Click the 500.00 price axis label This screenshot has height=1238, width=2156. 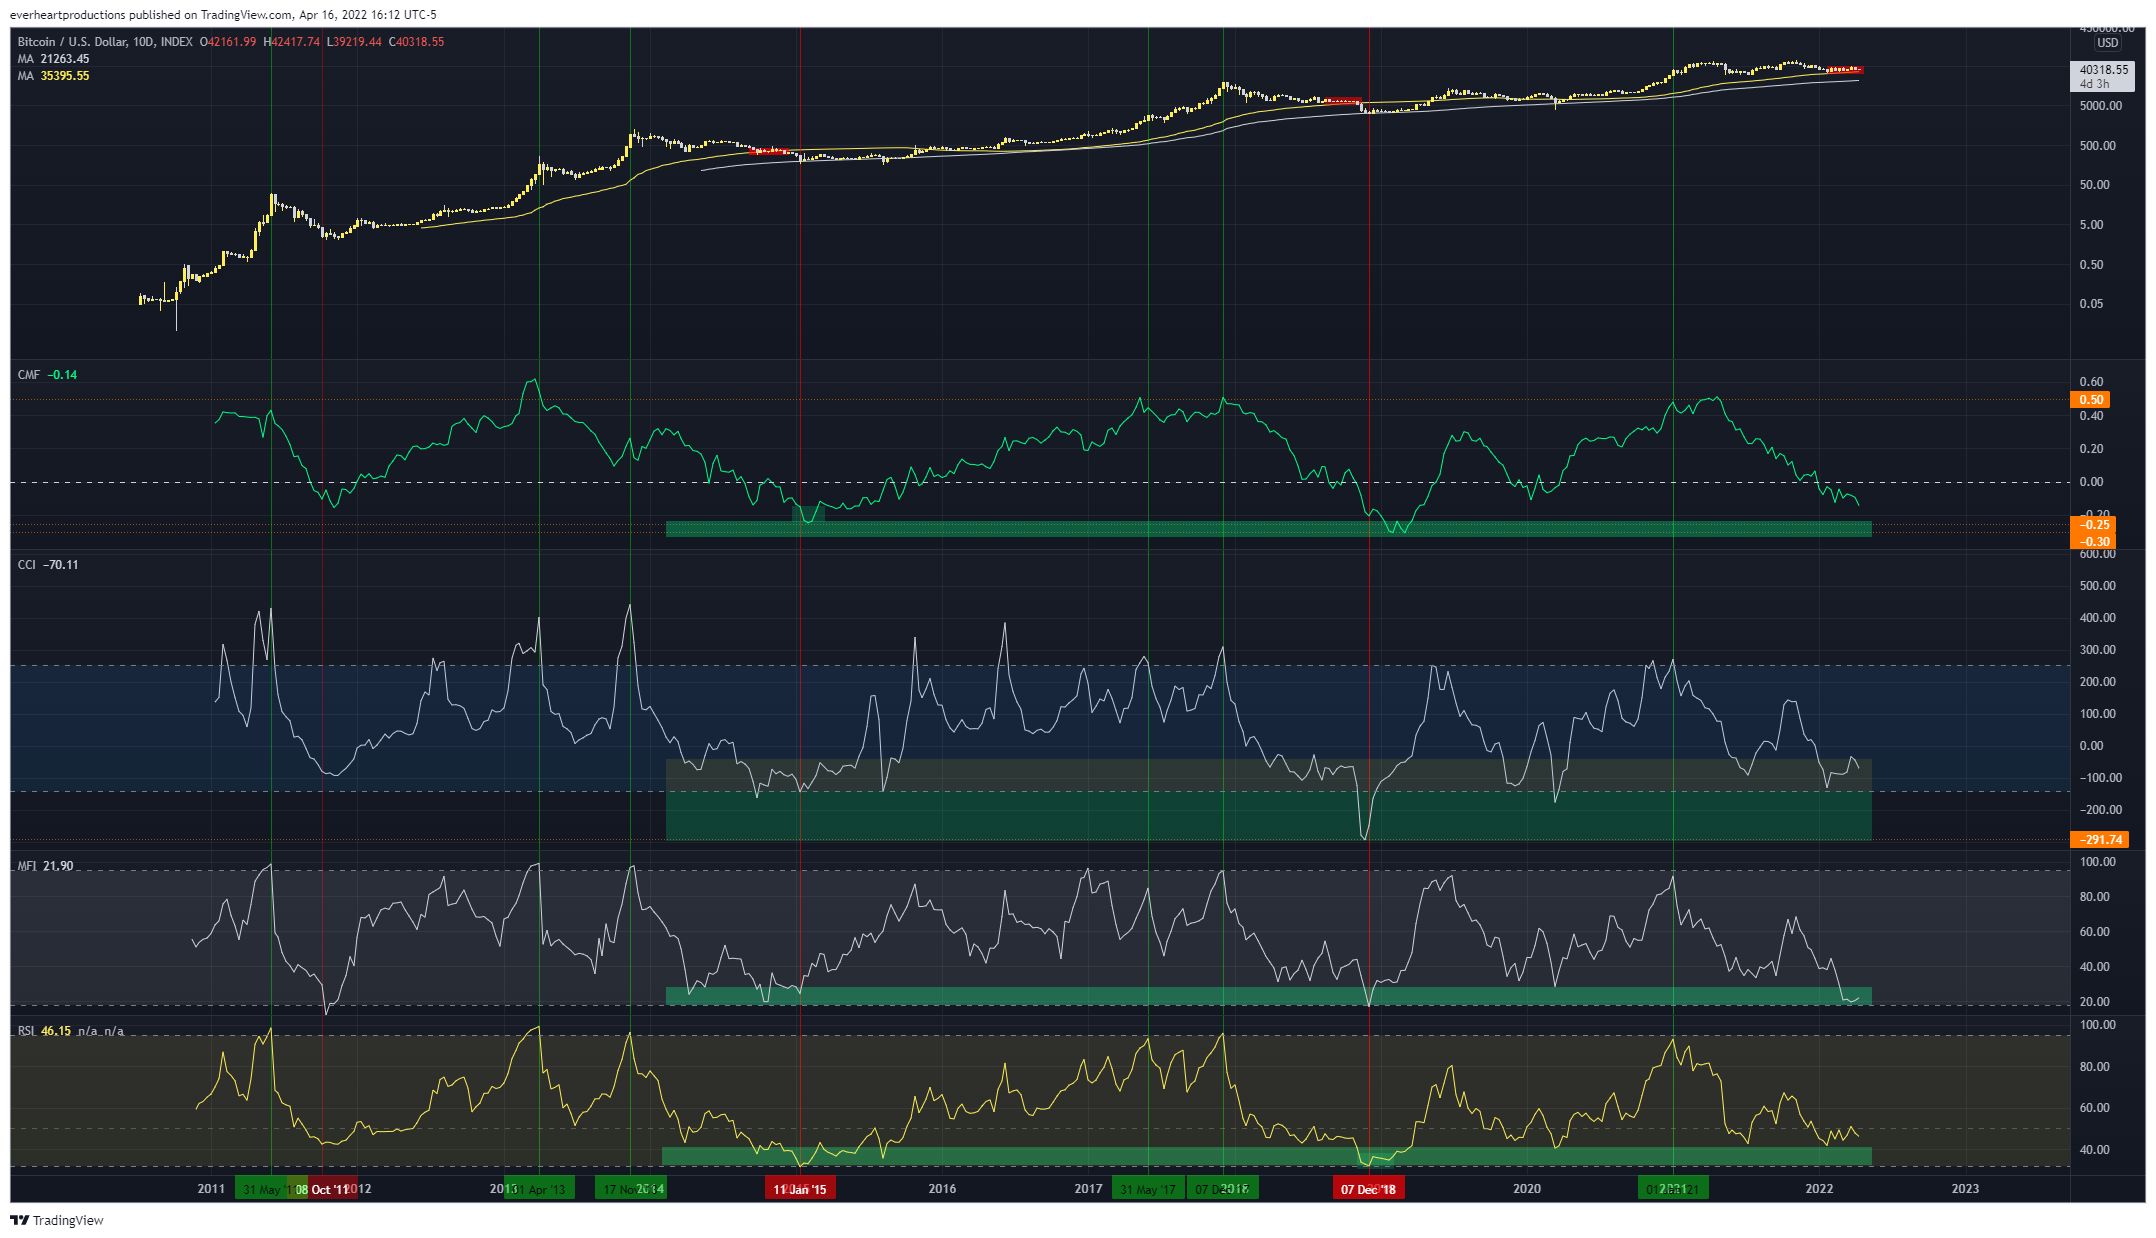[2097, 146]
